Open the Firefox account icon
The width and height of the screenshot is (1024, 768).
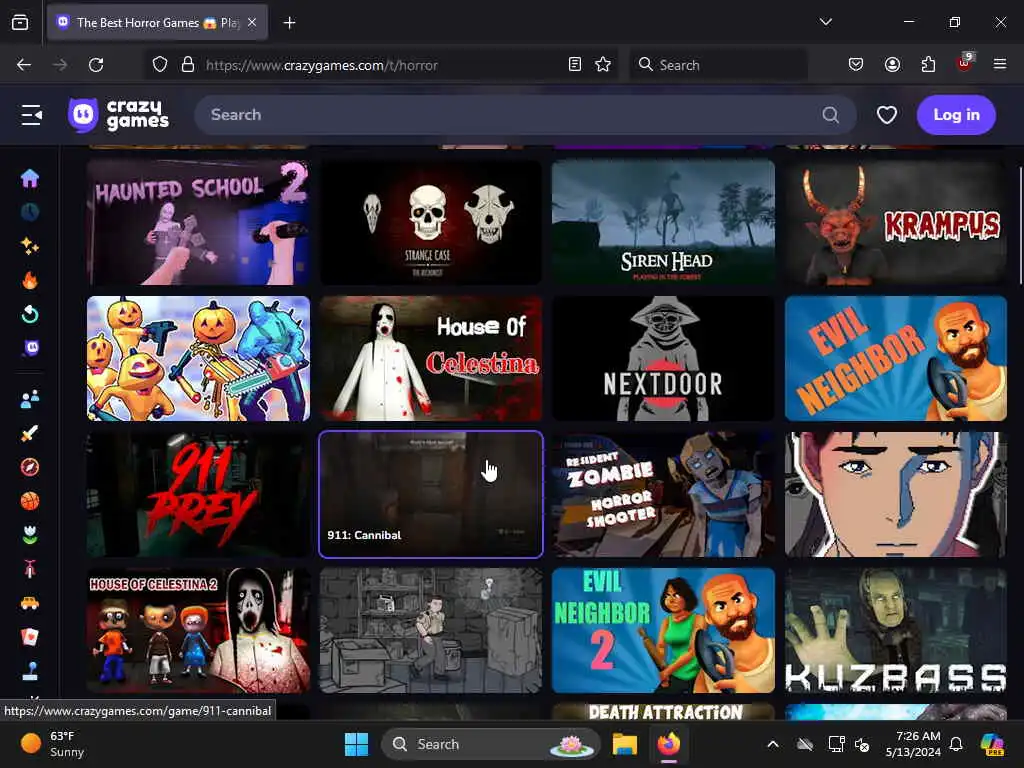pos(892,65)
